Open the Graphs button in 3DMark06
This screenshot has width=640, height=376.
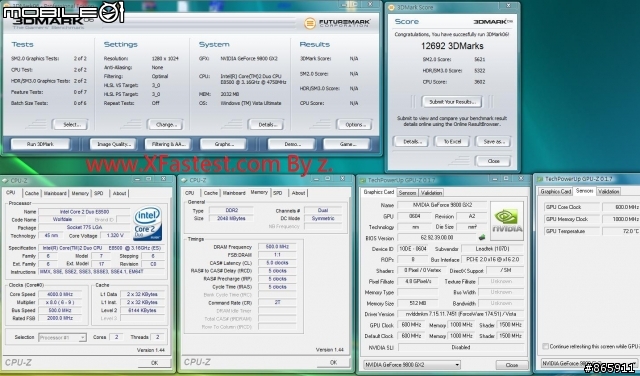coord(223,144)
